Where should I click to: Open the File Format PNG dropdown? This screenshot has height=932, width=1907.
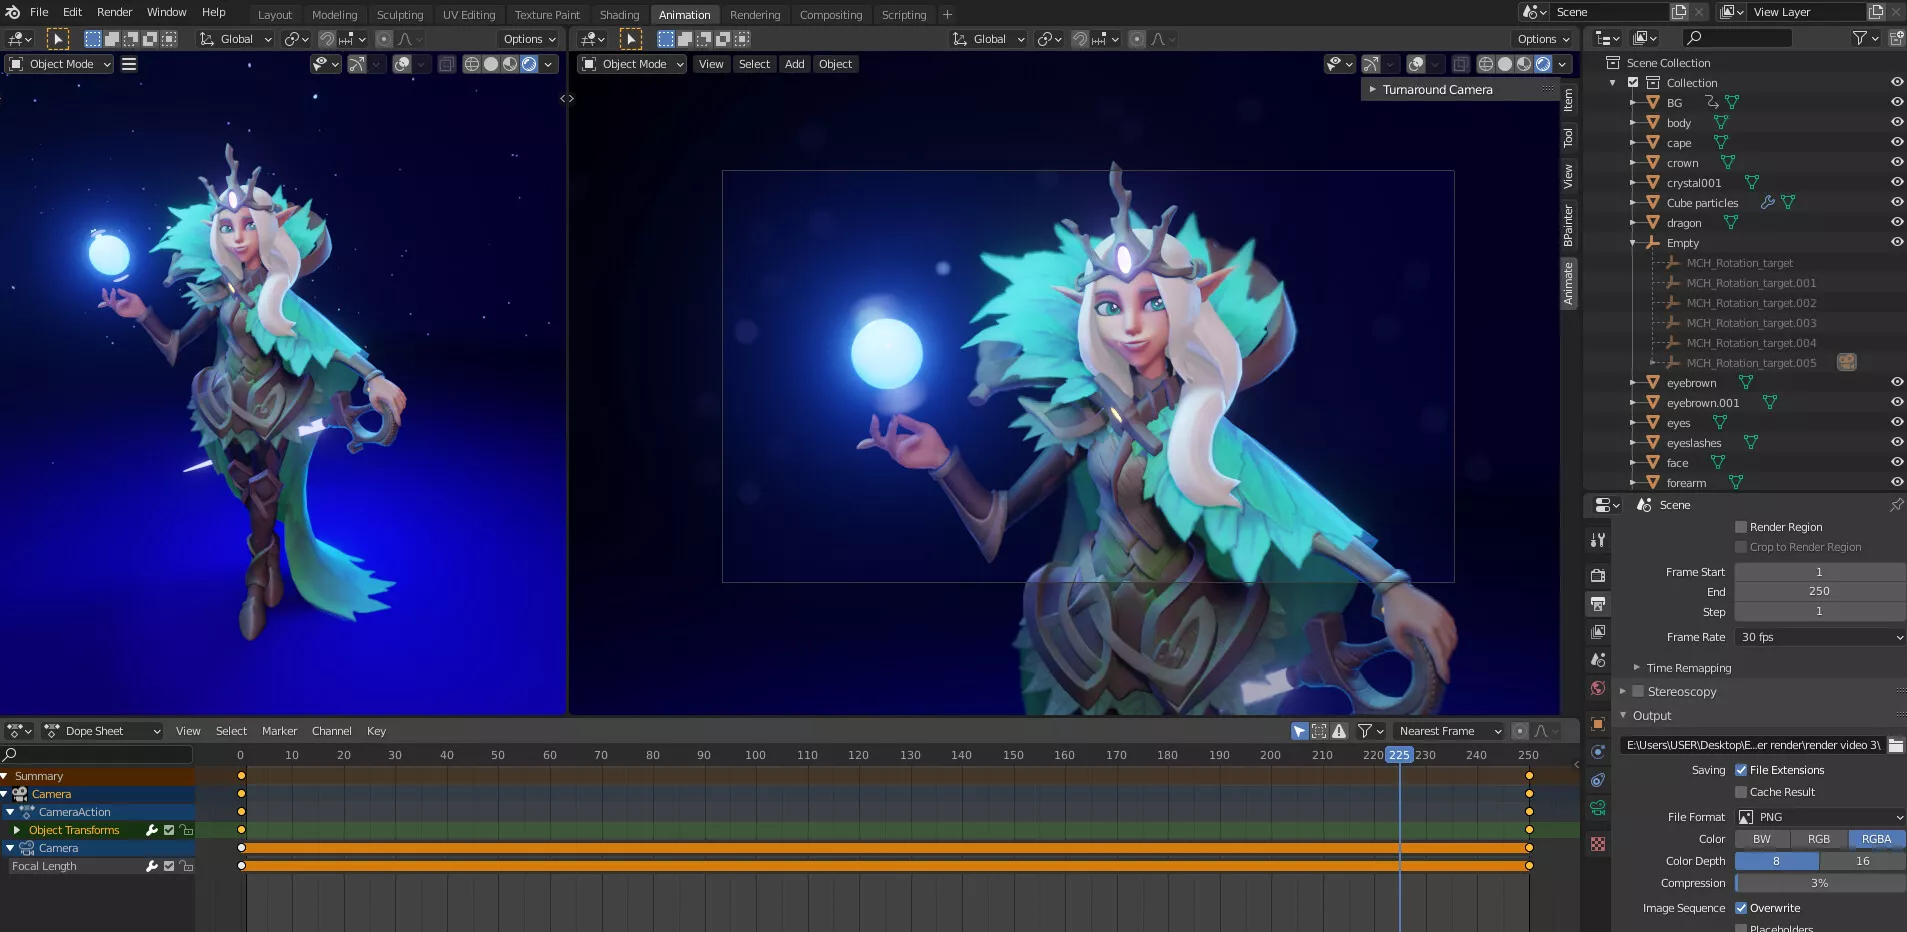point(1820,817)
